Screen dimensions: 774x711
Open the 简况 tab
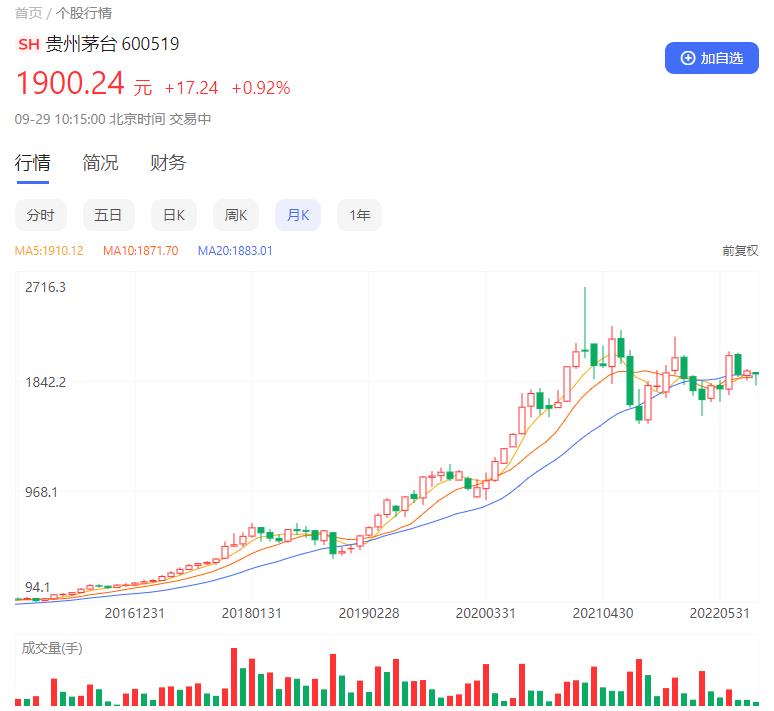(x=100, y=163)
